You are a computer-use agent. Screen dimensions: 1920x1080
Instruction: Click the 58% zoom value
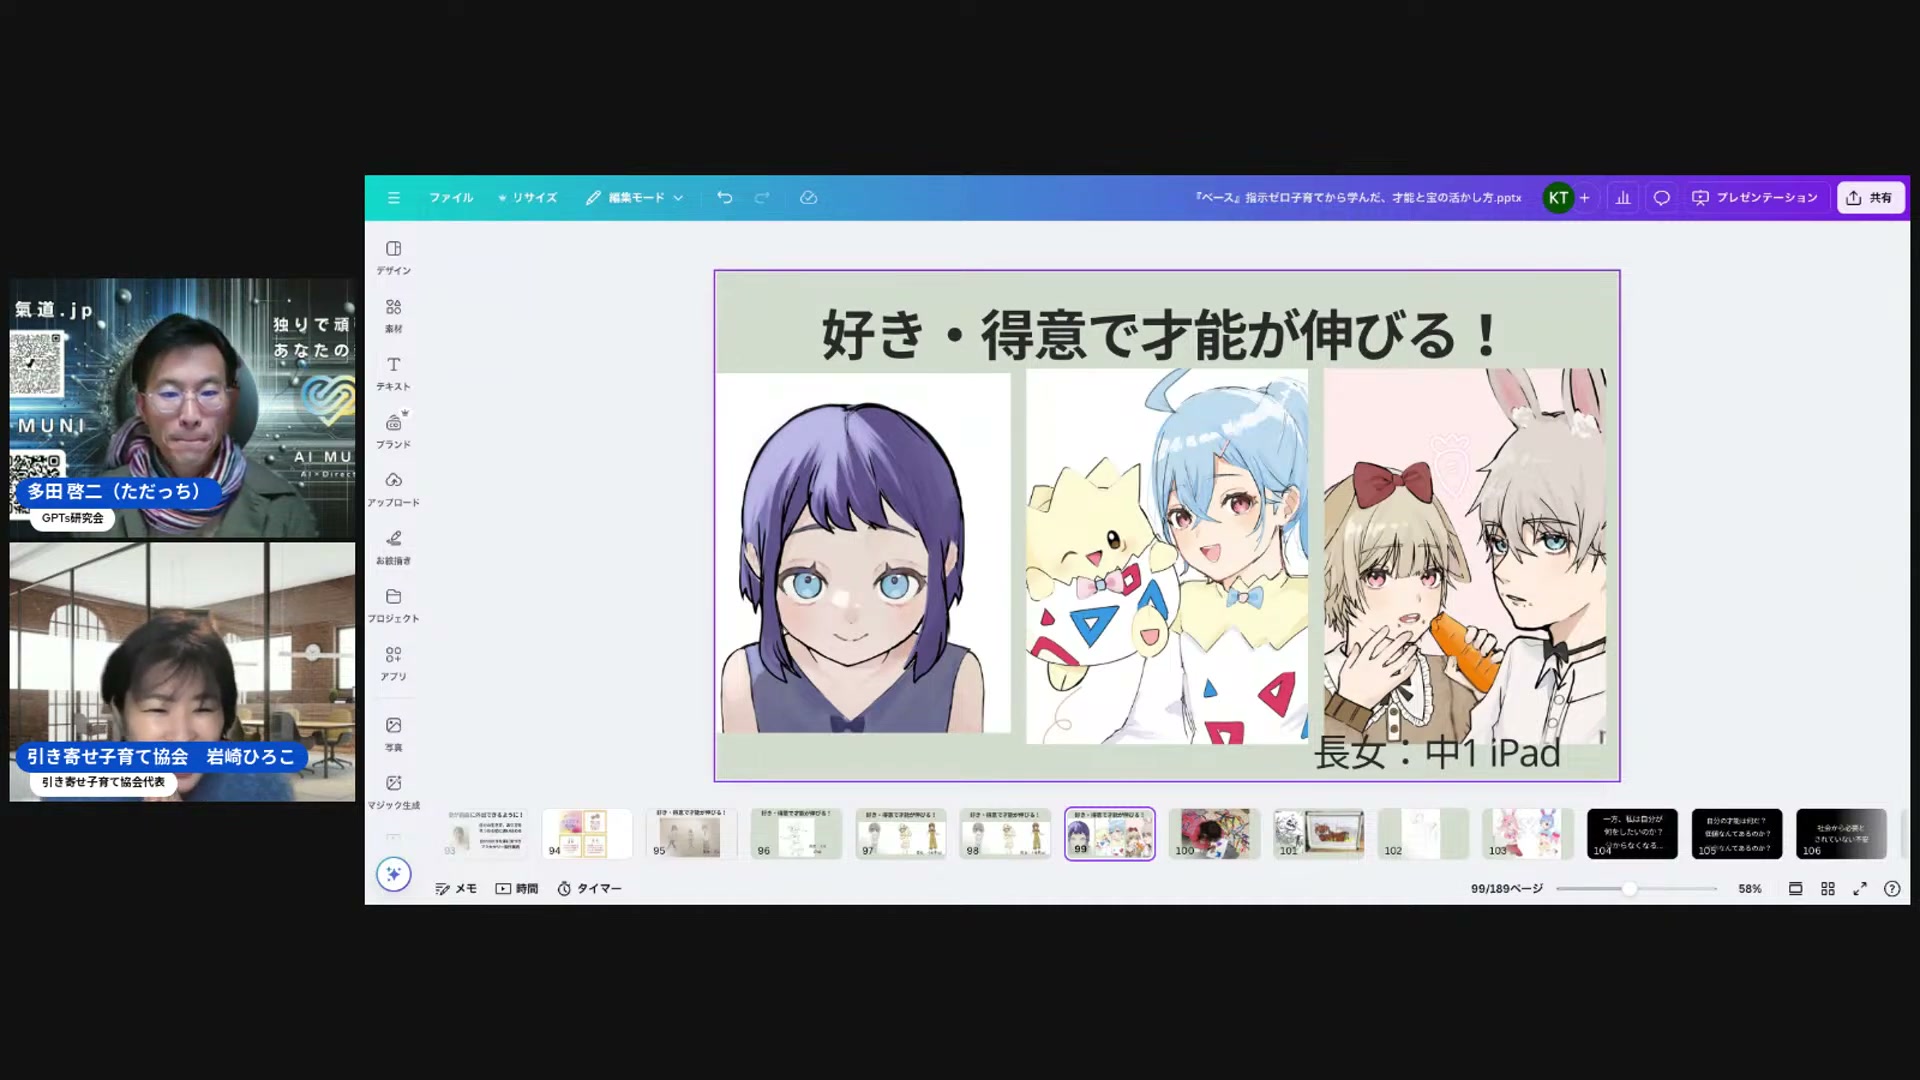click(x=1750, y=888)
